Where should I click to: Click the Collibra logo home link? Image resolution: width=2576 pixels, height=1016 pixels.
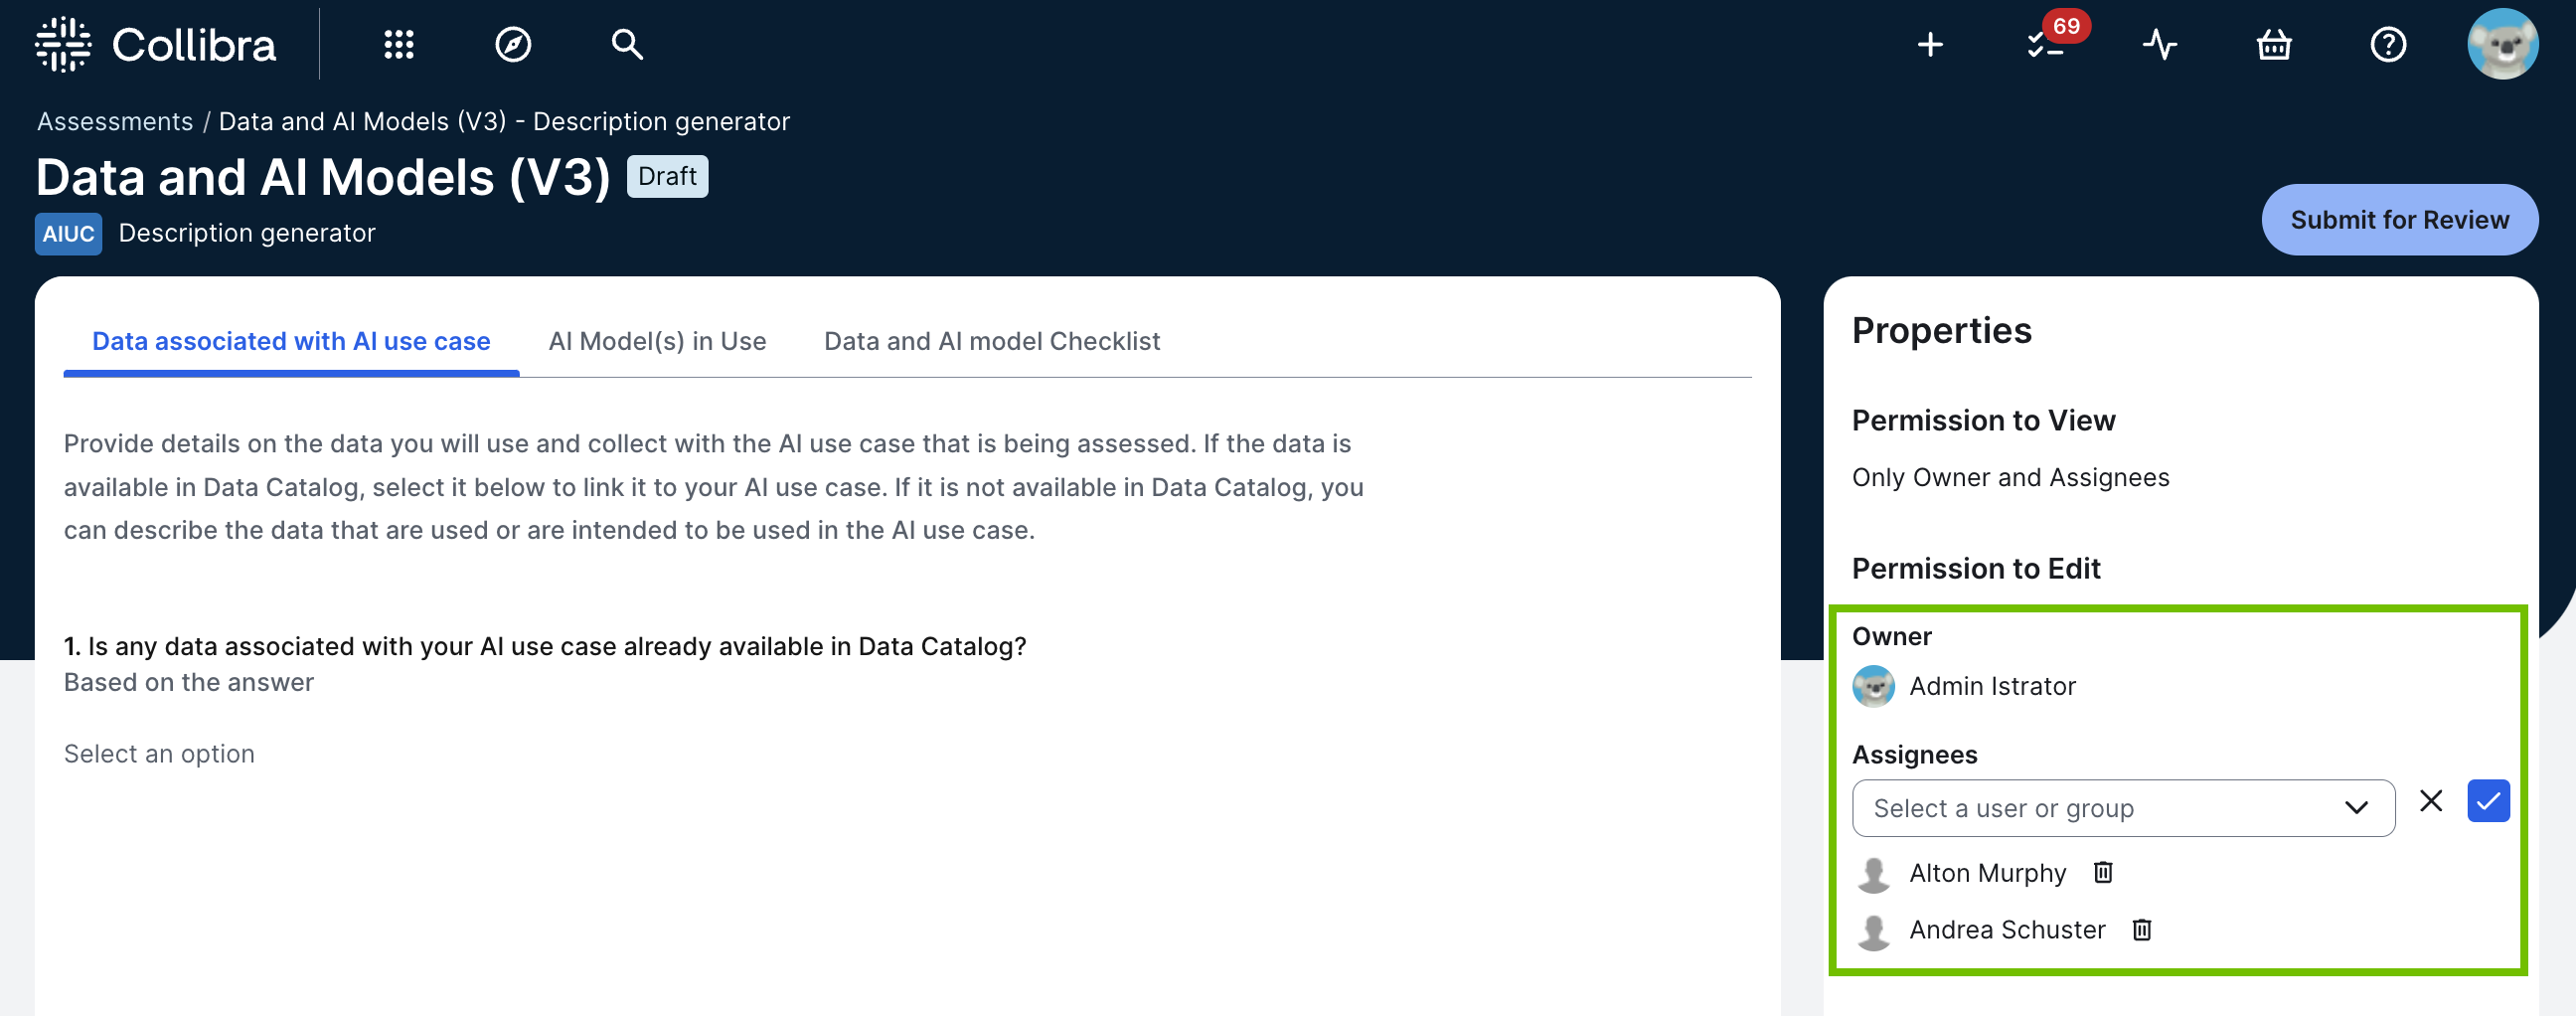point(156,44)
